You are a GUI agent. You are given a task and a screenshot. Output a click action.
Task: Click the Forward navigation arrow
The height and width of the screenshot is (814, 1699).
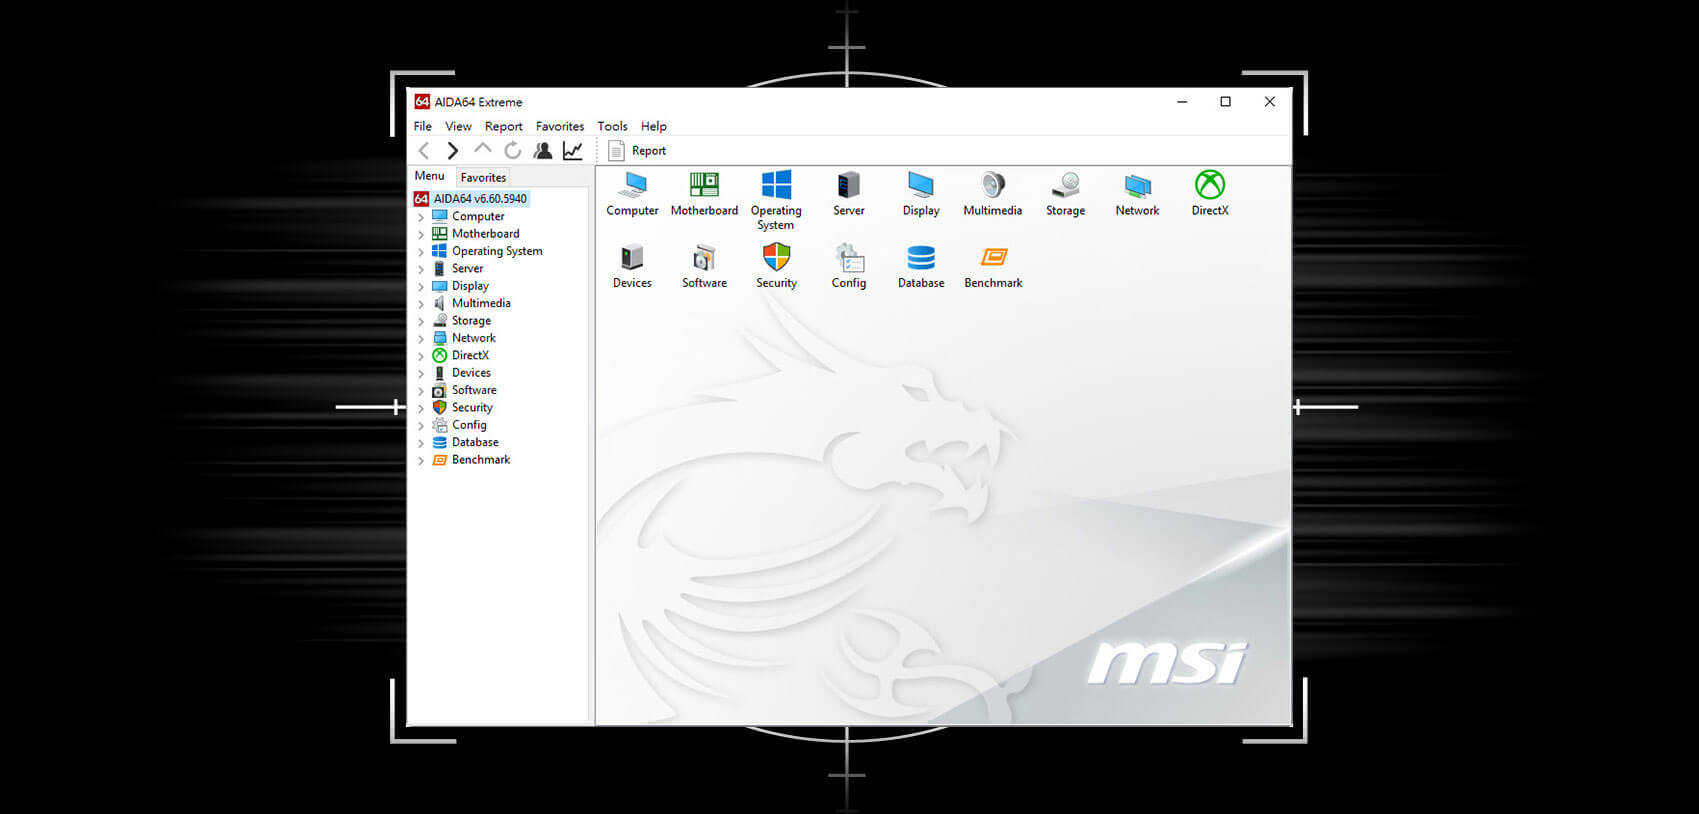tap(453, 150)
